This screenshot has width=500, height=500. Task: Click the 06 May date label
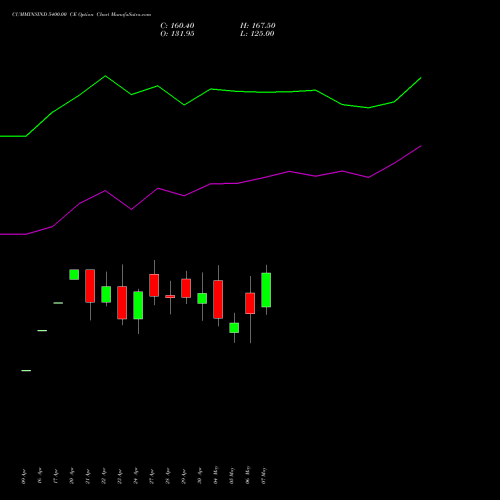(x=247, y=475)
